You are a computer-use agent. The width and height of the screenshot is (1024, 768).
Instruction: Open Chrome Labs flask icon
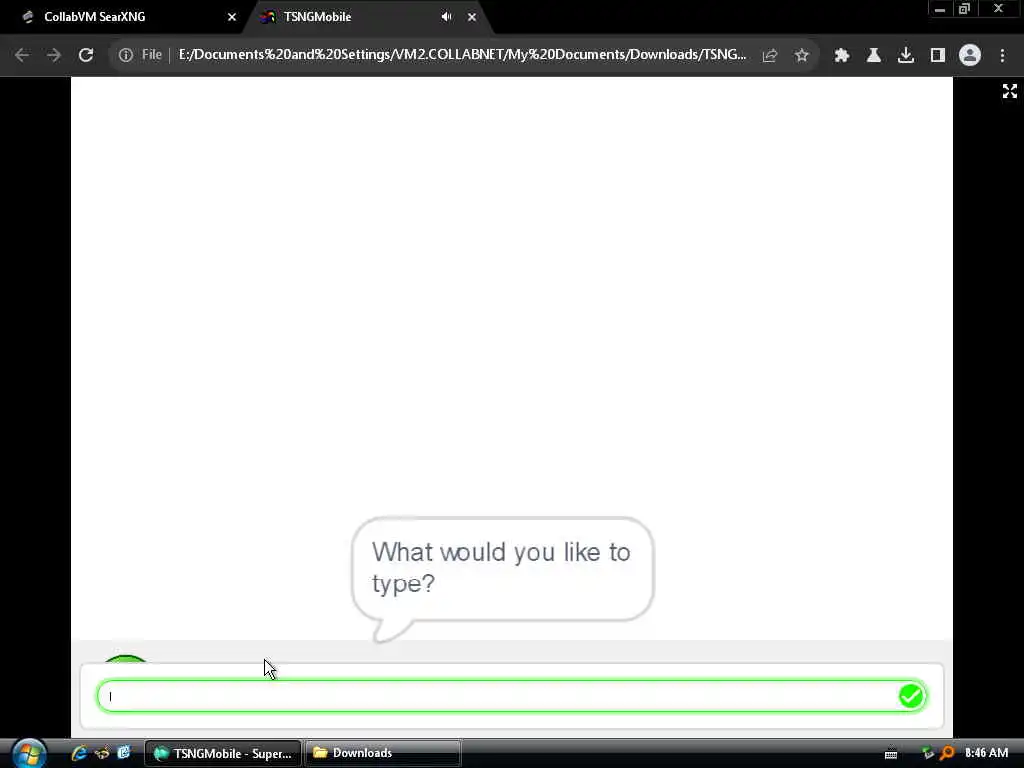coord(874,56)
